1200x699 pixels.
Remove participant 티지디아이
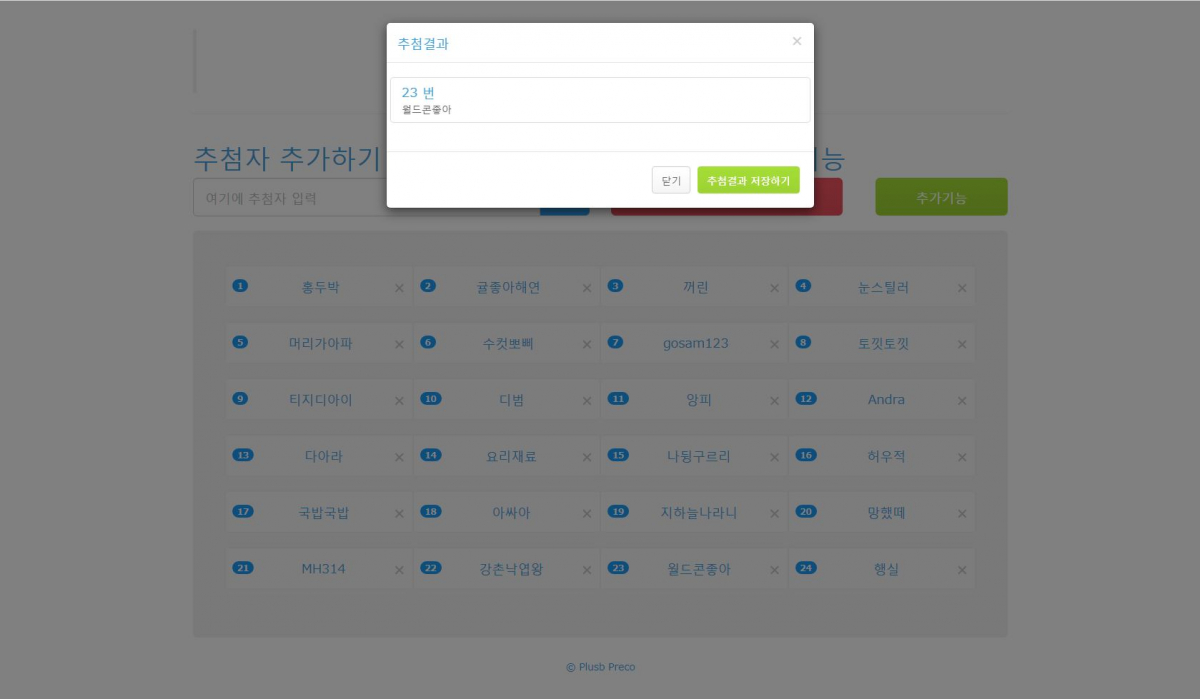coord(399,400)
